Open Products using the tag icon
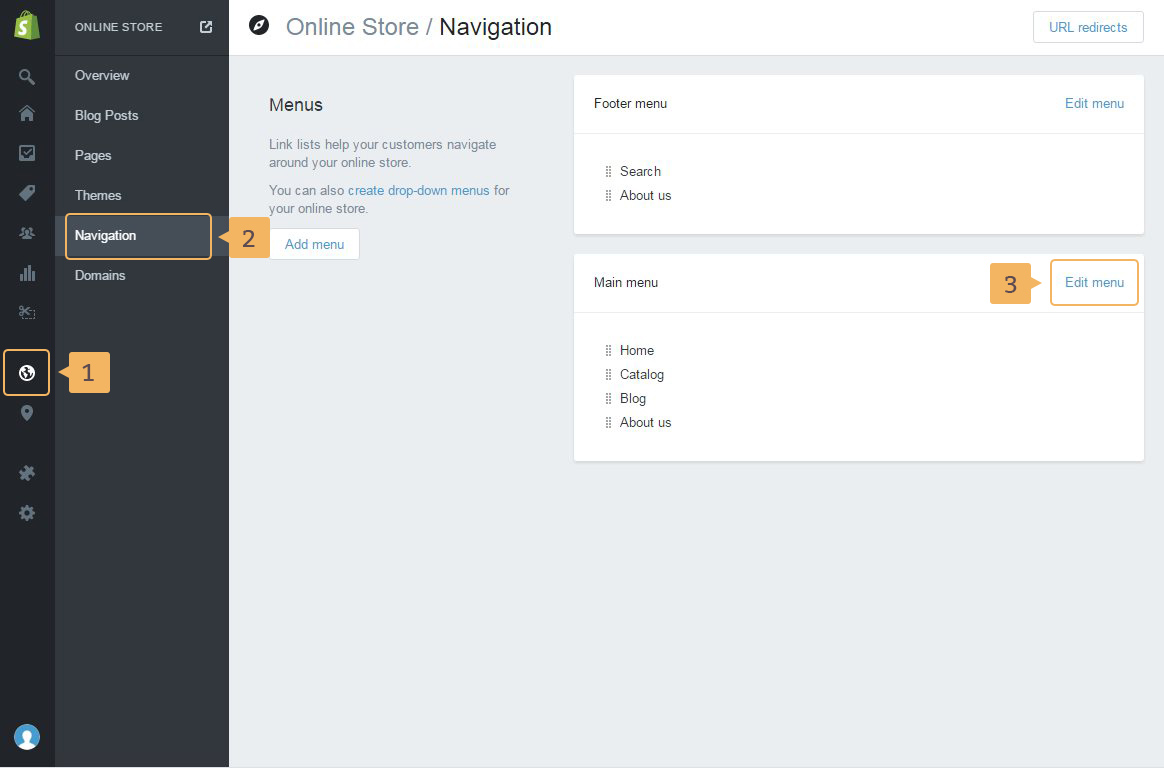1164x768 pixels. pos(27,193)
